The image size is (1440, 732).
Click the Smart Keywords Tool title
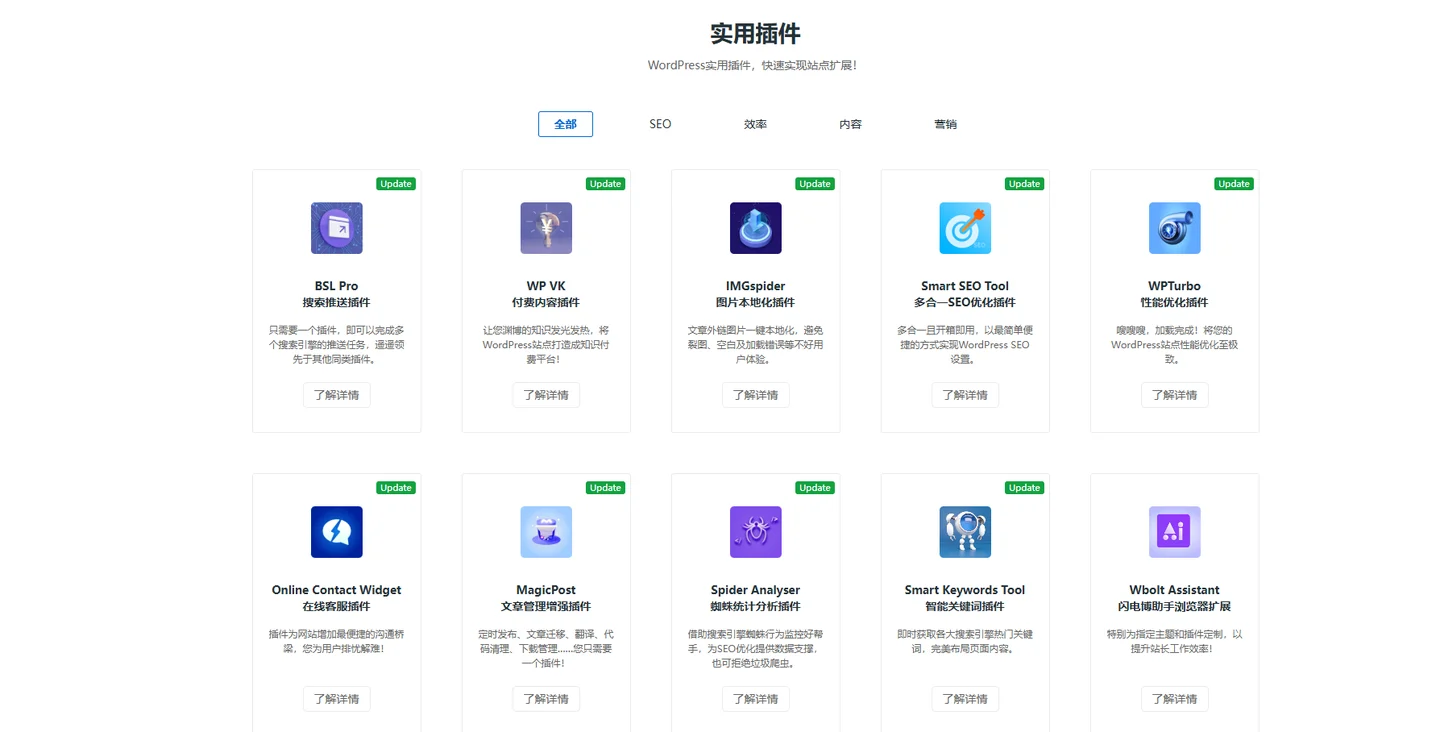click(965, 590)
